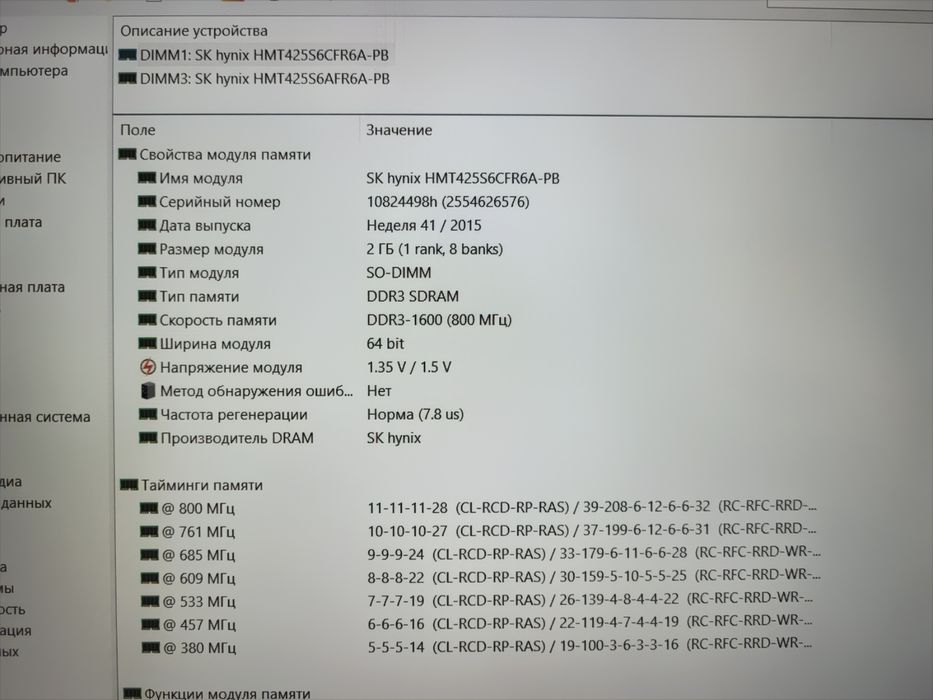Click the SO-DIMM value
Viewport: 933px width, 700px height.
click(399, 273)
